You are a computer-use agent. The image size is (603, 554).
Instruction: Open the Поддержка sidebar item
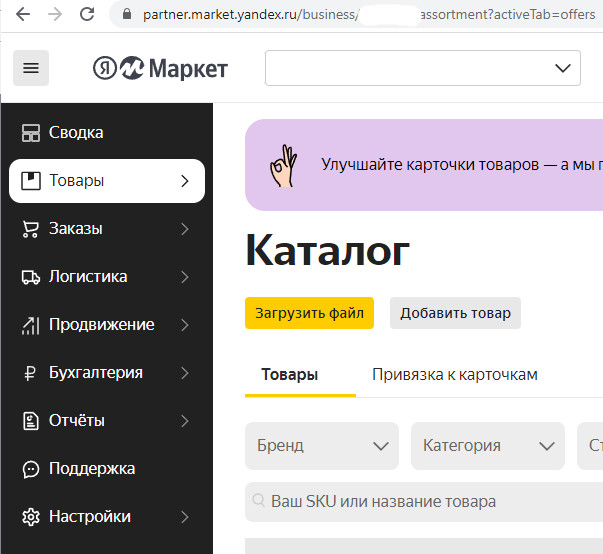pos(107,469)
